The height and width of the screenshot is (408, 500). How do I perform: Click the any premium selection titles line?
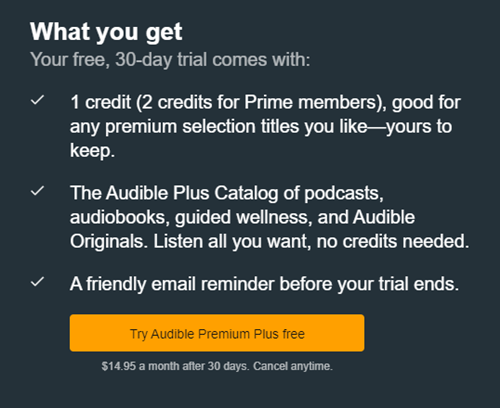pyautogui.click(x=261, y=127)
